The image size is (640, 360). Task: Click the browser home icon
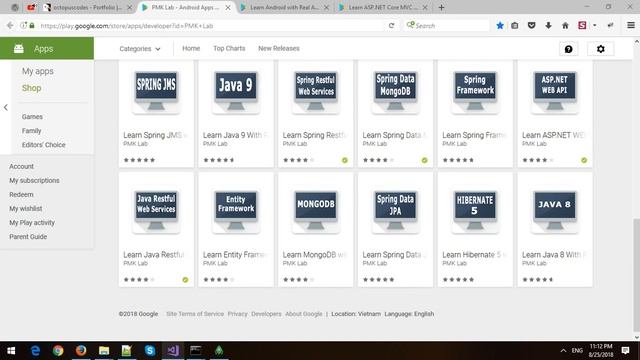565,26
